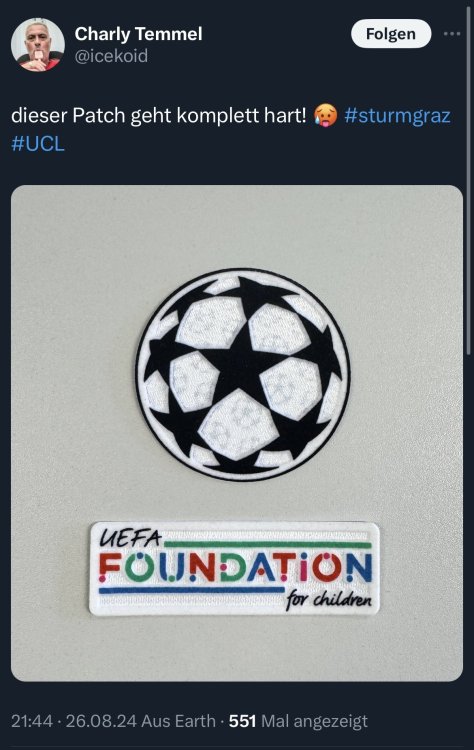The image size is (474, 750).
Task: Click the hot face emoji in tweet
Action: 326,116
